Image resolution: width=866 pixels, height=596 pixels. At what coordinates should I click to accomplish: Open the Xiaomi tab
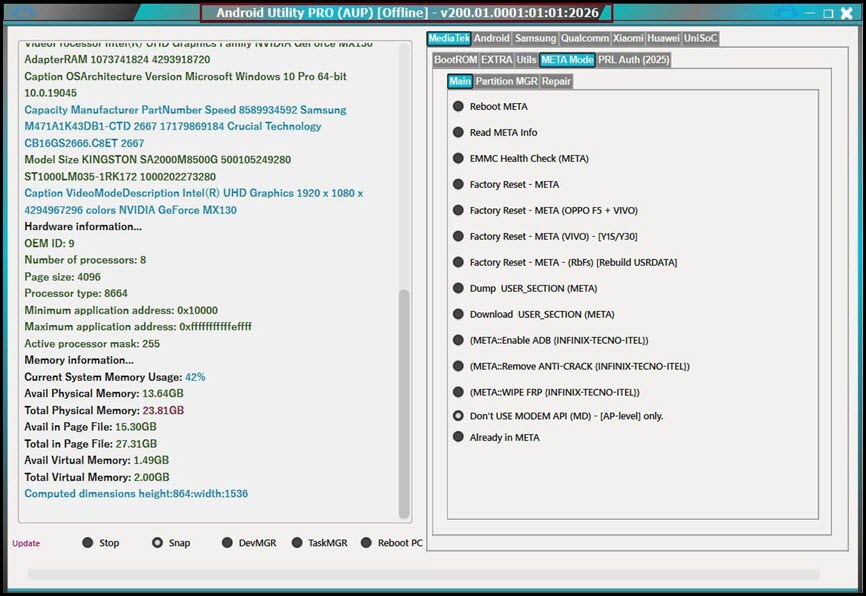click(x=628, y=38)
